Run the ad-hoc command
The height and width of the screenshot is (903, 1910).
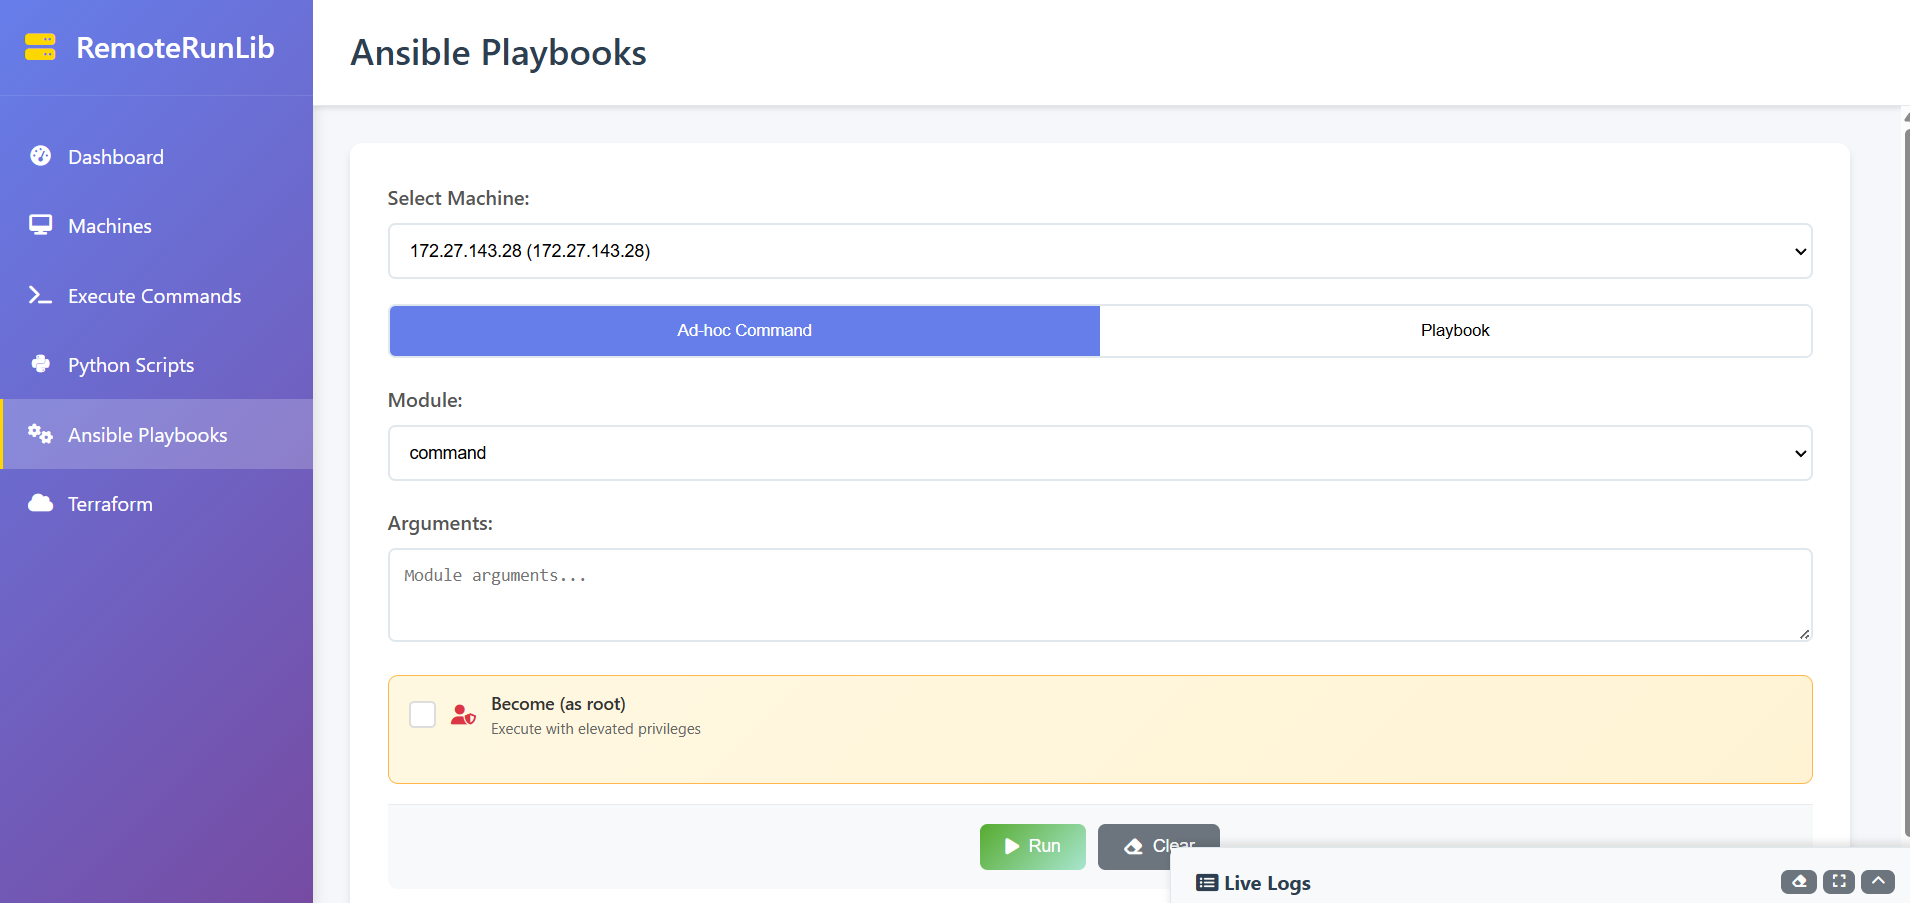(x=1032, y=846)
